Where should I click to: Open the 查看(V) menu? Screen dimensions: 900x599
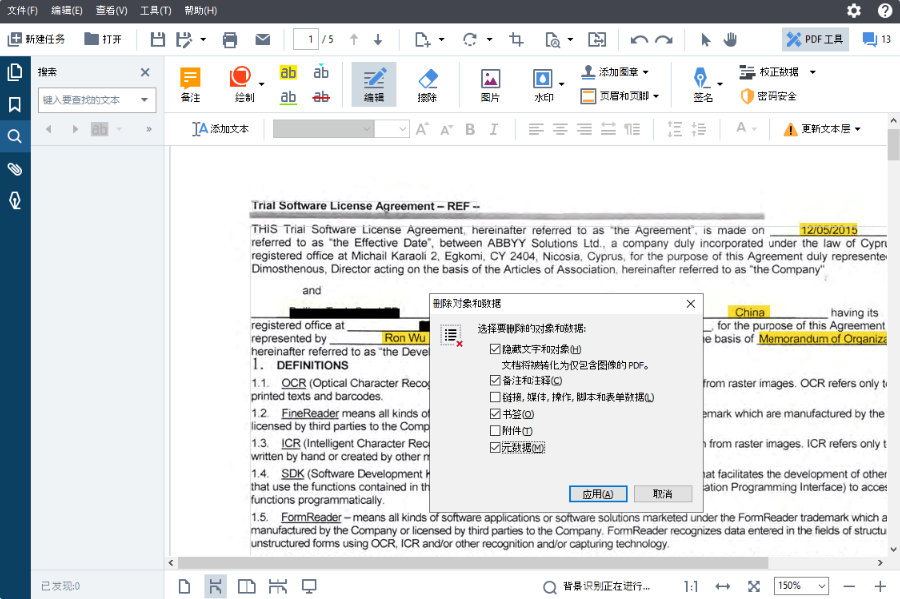111,10
